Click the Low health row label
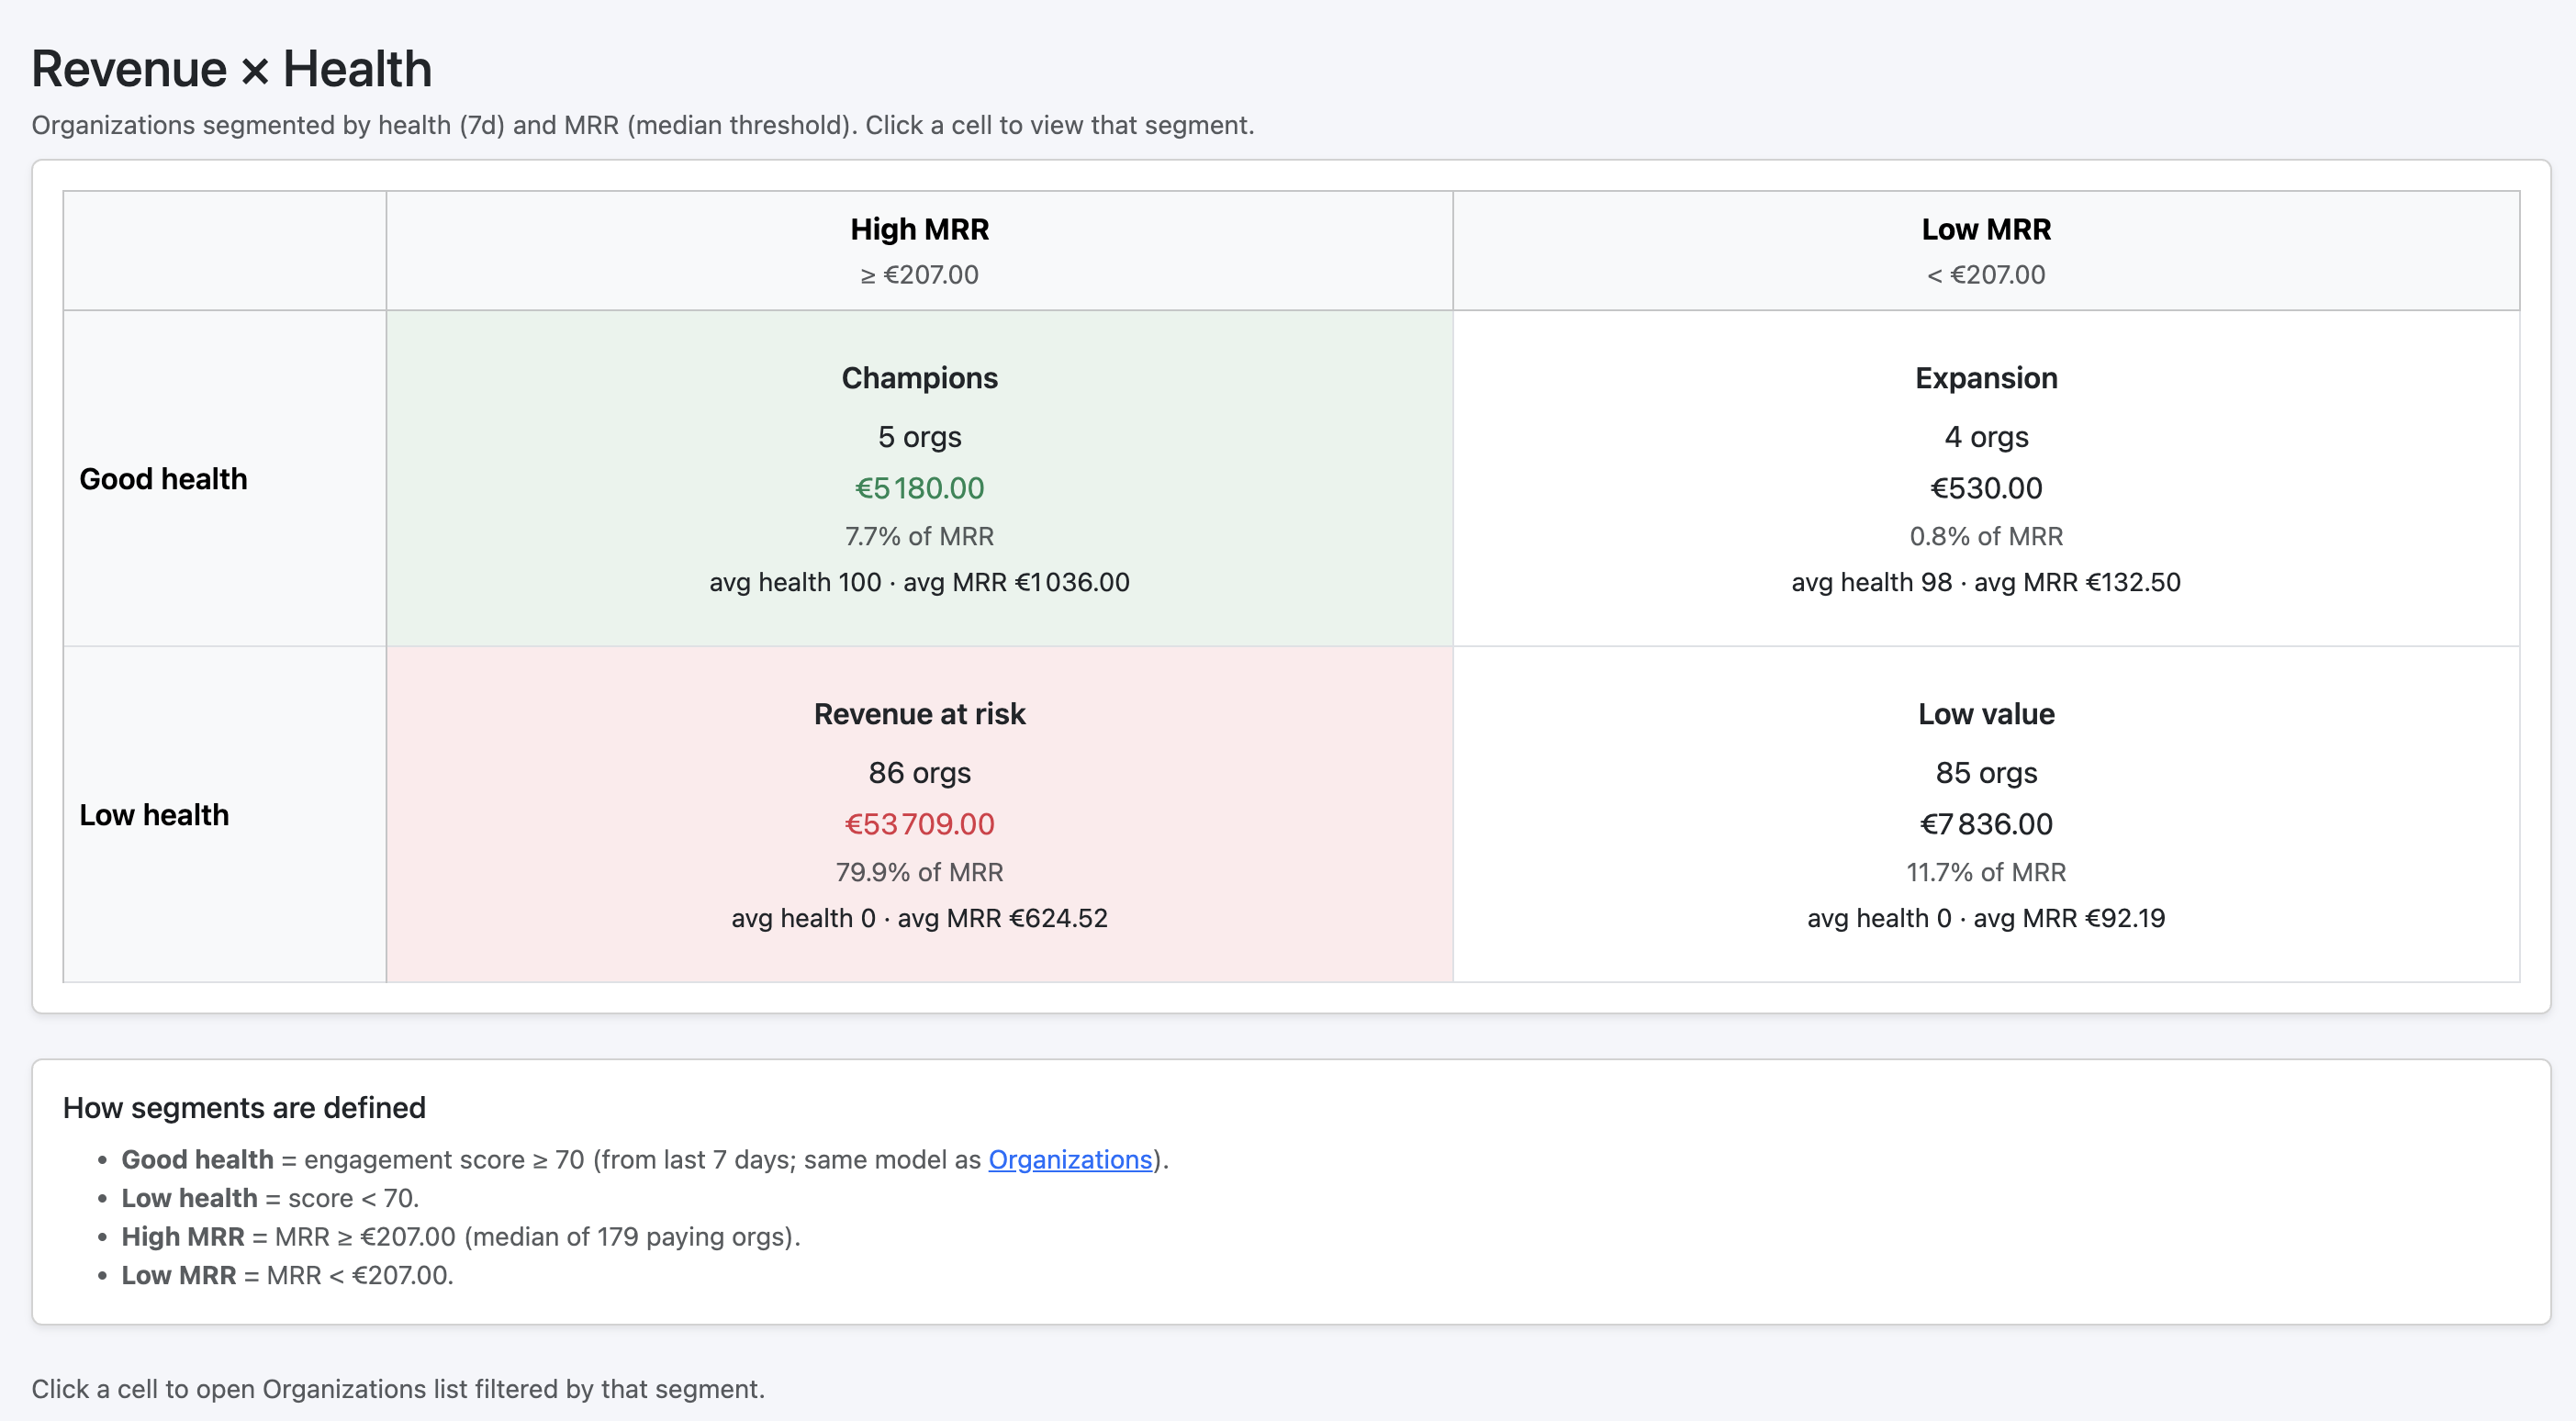The width and height of the screenshot is (2576, 1421). point(154,815)
